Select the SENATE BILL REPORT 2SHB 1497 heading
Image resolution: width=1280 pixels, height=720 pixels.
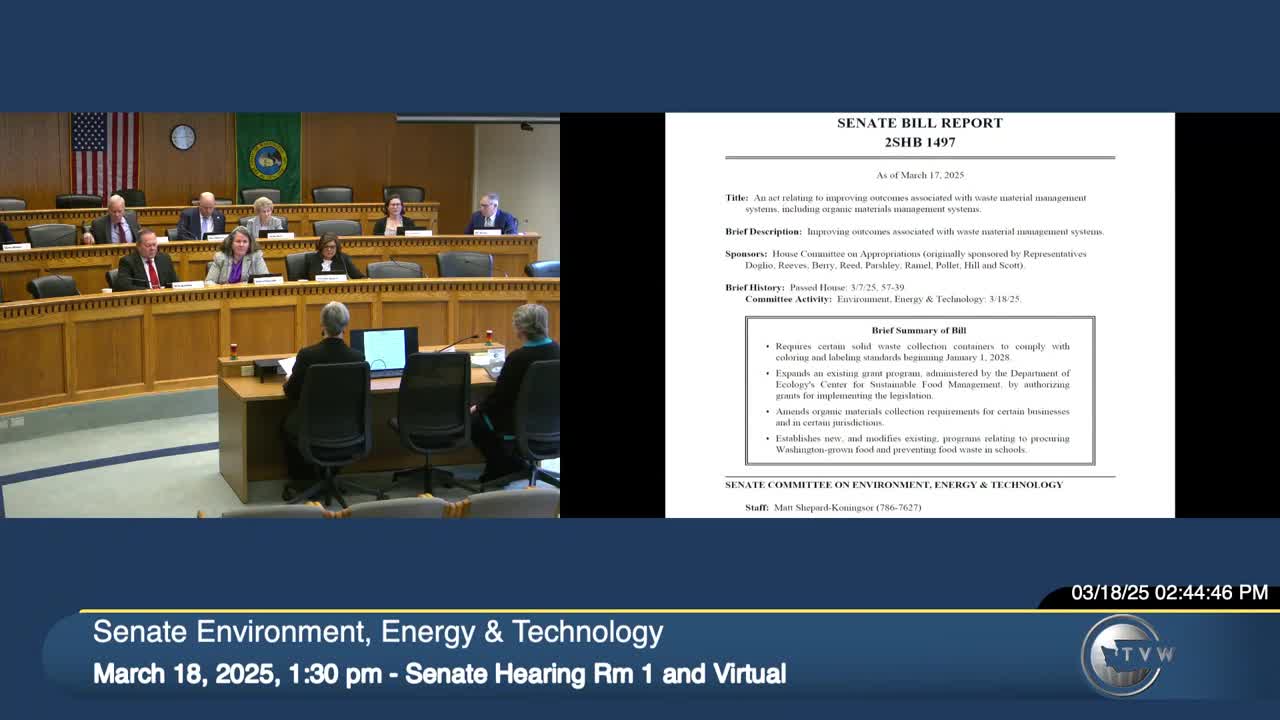coord(920,132)
